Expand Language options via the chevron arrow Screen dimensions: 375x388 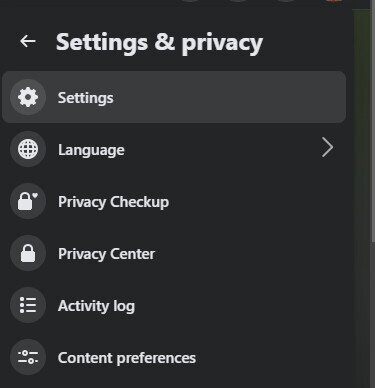(x=327, y=148)
